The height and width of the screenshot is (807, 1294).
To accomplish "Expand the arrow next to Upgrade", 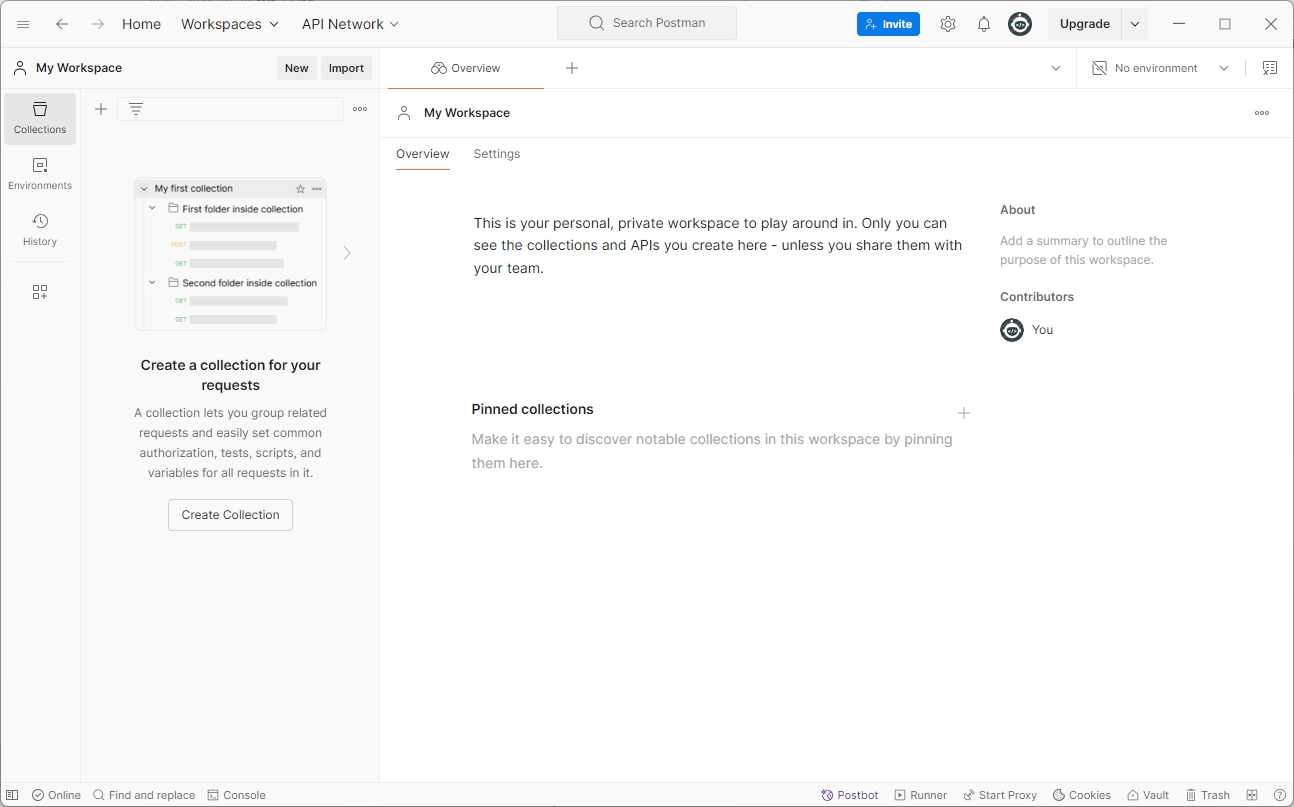I will (x=1134, y=24).
